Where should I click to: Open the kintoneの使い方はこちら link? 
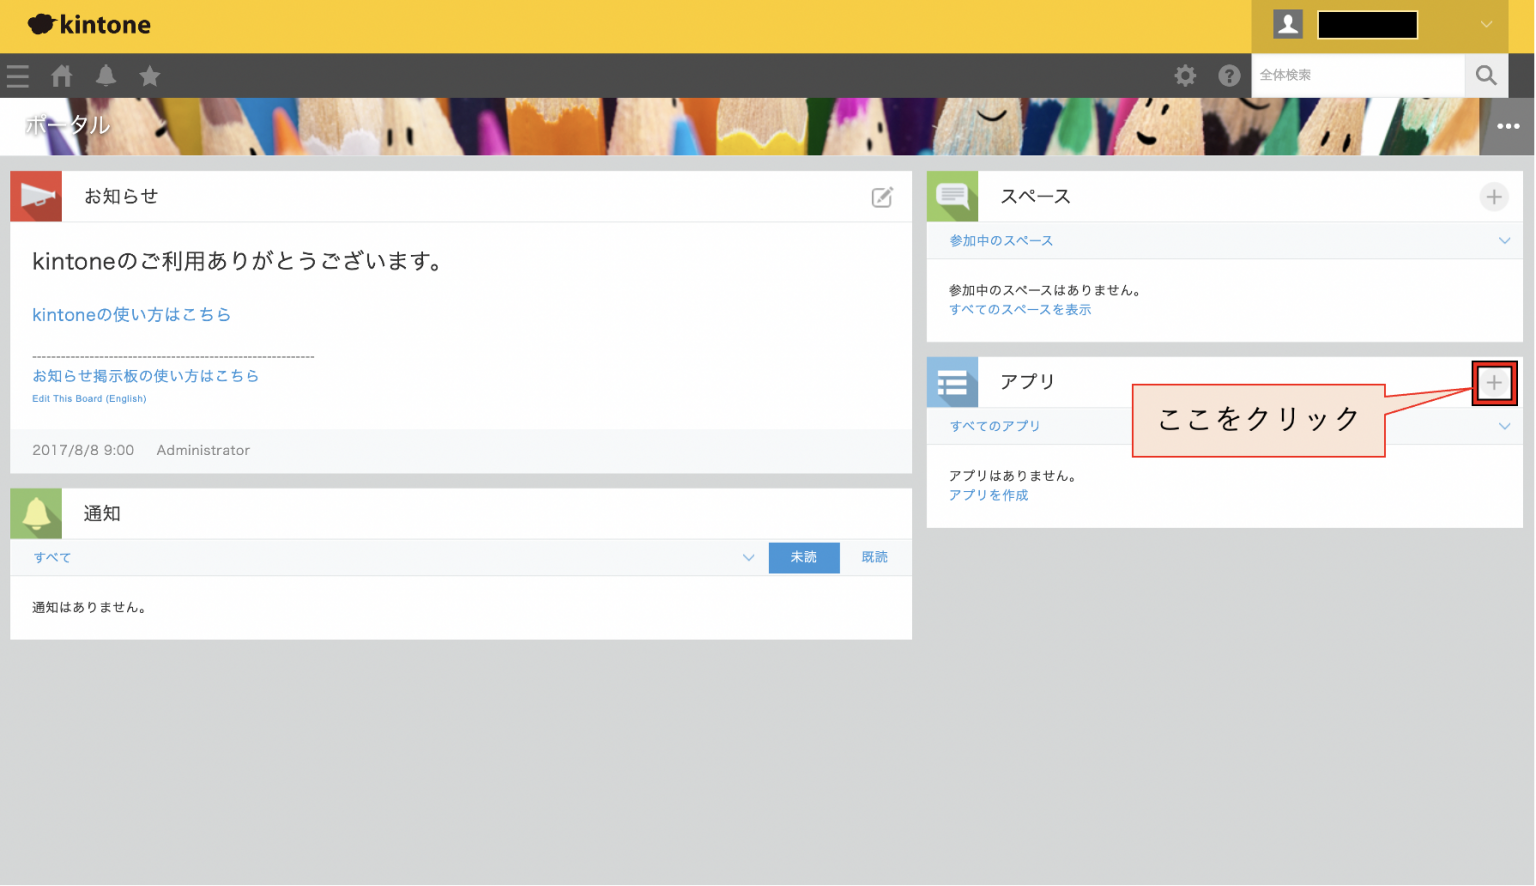pyautogui.click(x=130, y=314)
